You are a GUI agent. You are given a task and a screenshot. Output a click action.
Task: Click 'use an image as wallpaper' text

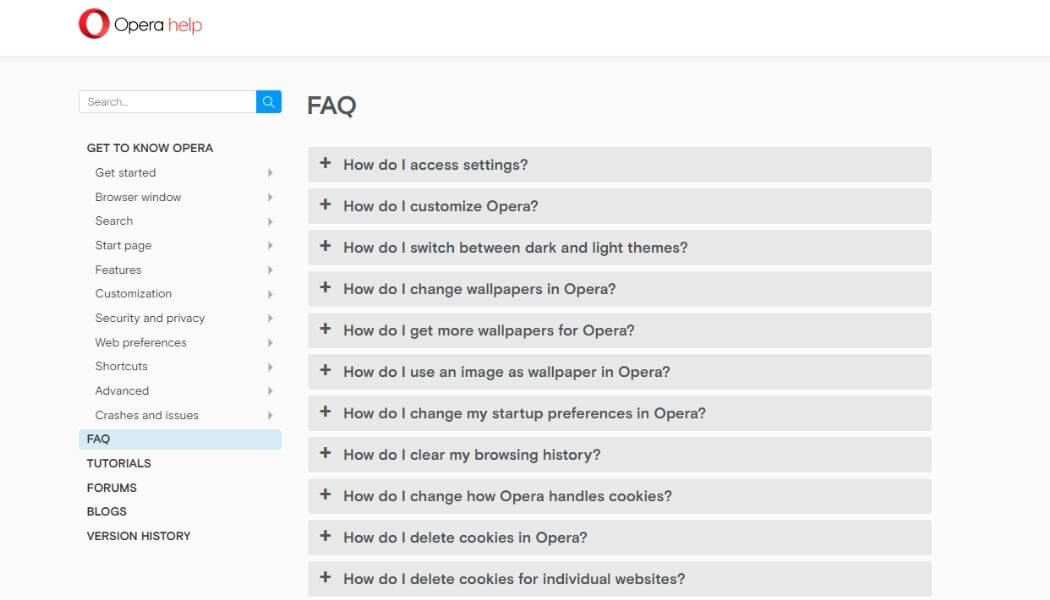[x=505, y=372]
